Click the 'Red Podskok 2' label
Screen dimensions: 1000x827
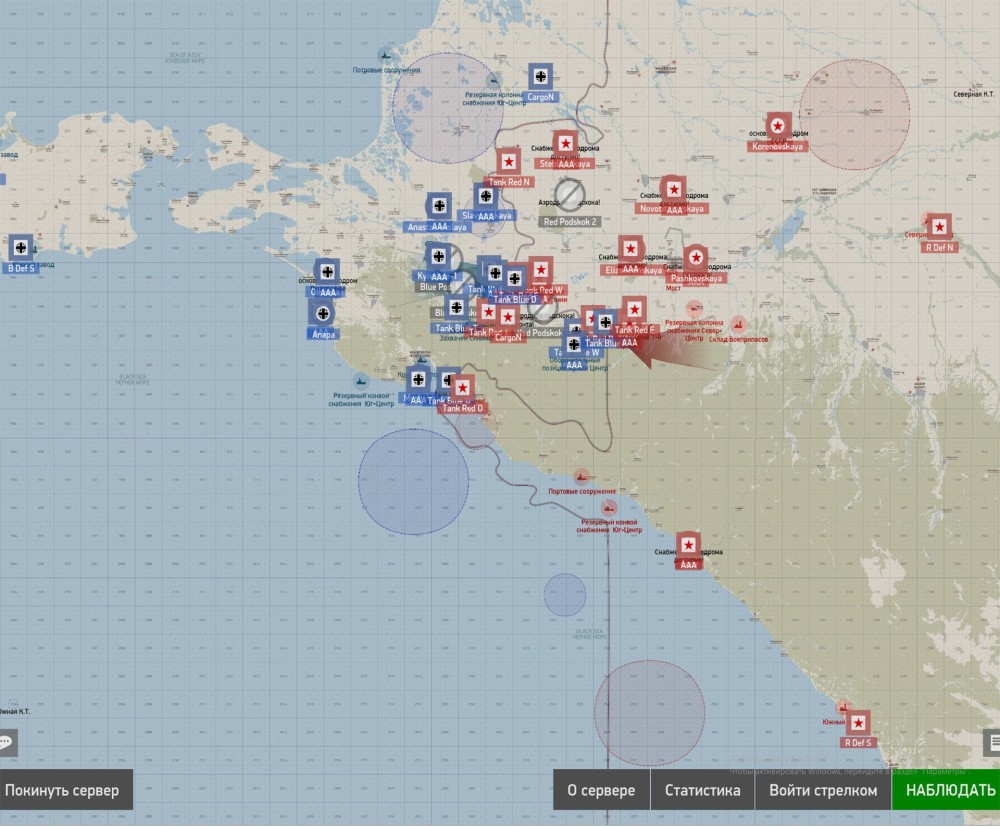click(570, 222)
